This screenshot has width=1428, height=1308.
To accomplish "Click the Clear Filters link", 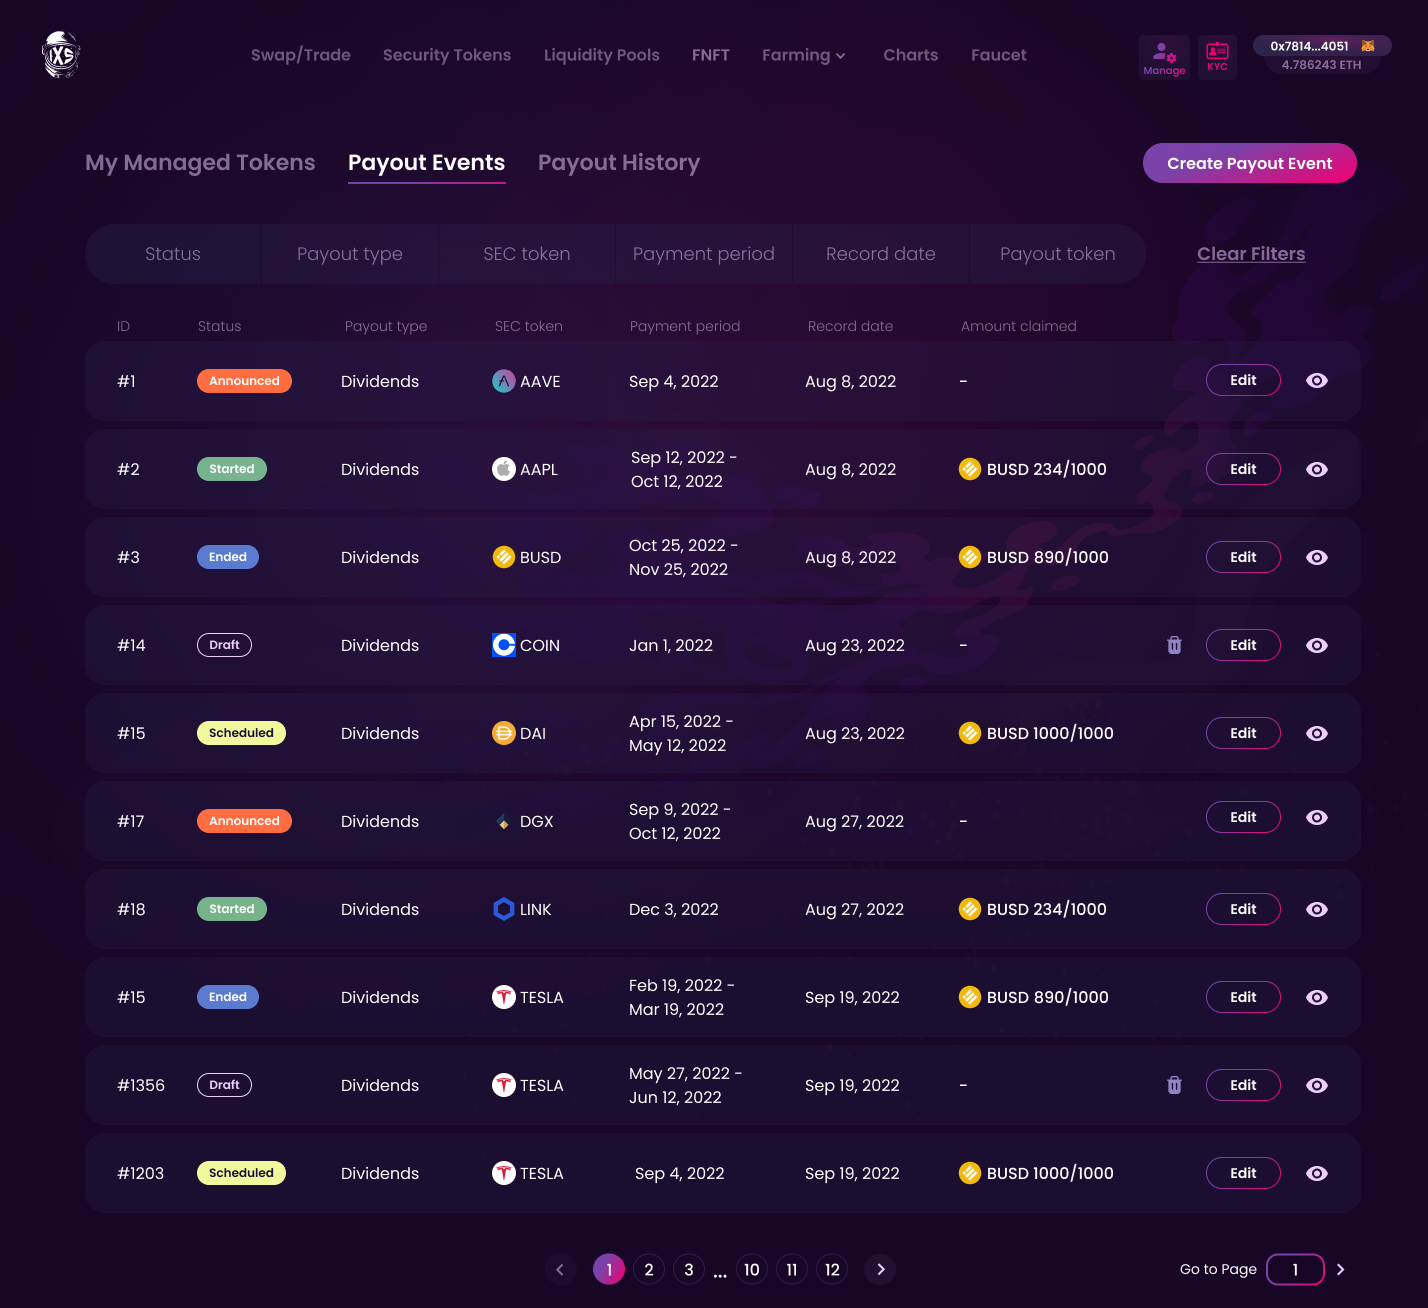I will pyautogui.click(x=1251, y=254).
